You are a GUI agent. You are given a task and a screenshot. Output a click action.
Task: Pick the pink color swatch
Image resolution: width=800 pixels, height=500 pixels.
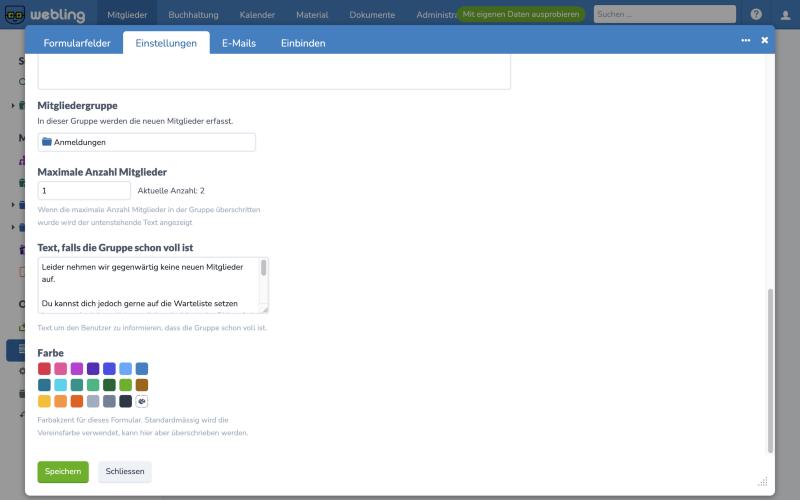(61, 369)
